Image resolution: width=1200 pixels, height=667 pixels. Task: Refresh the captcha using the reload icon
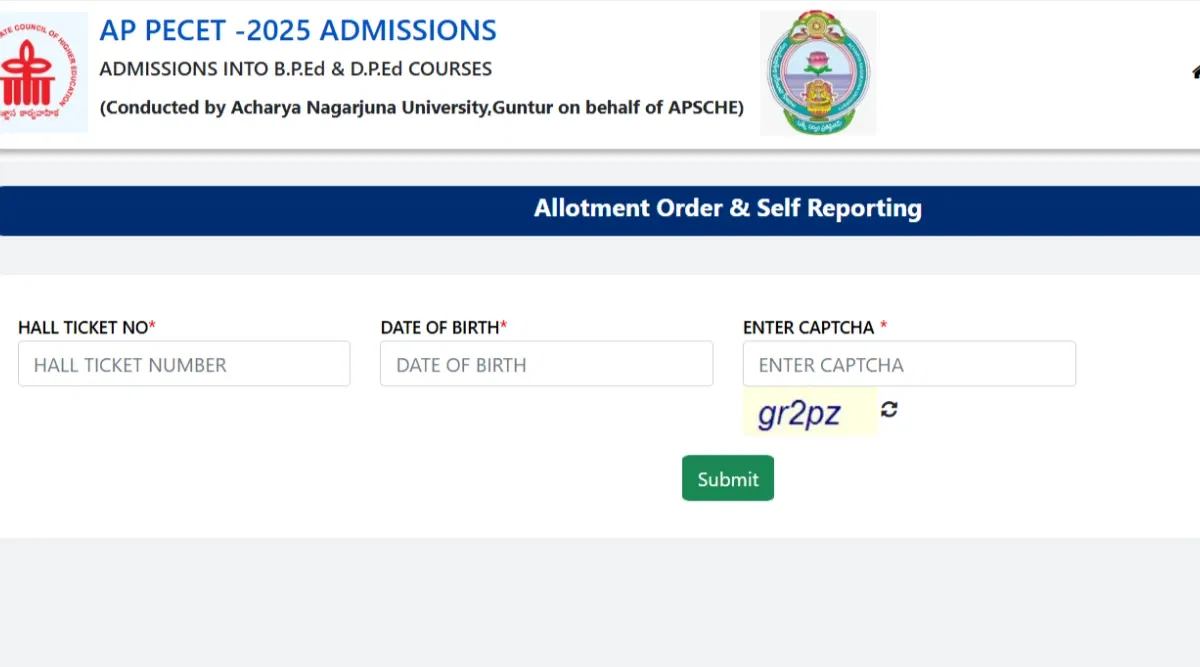coord(889,409)
